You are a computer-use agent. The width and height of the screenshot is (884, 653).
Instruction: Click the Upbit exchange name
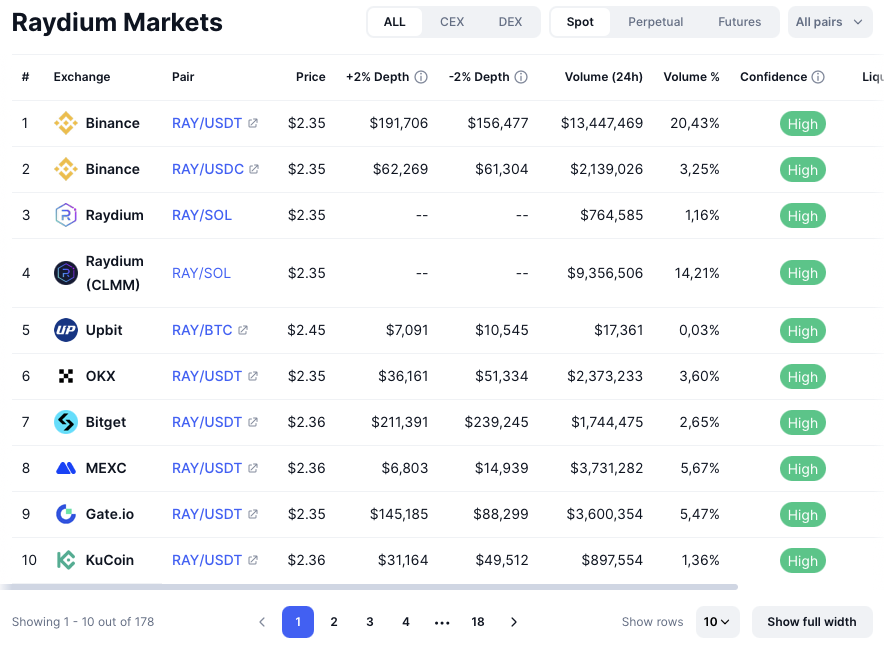(104, 330)
